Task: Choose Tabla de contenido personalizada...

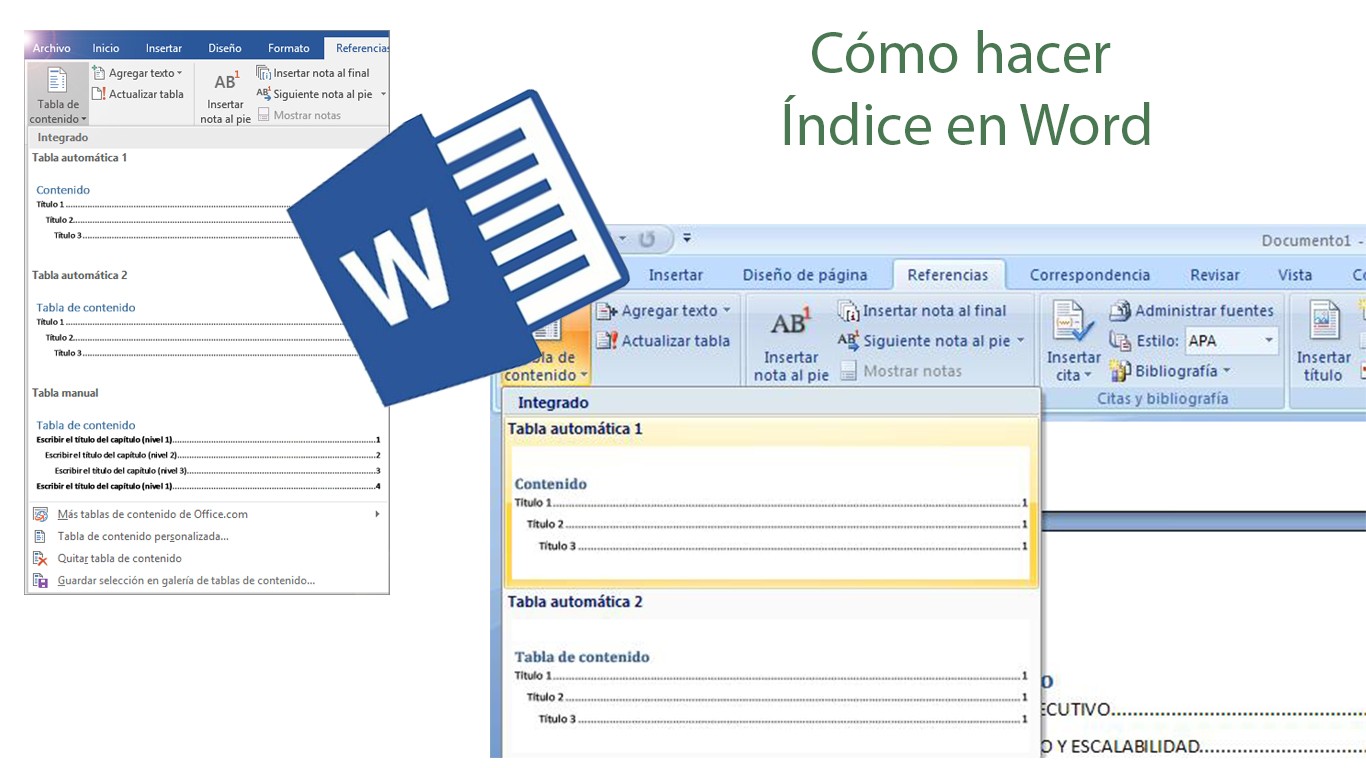Action: point(206,536)
